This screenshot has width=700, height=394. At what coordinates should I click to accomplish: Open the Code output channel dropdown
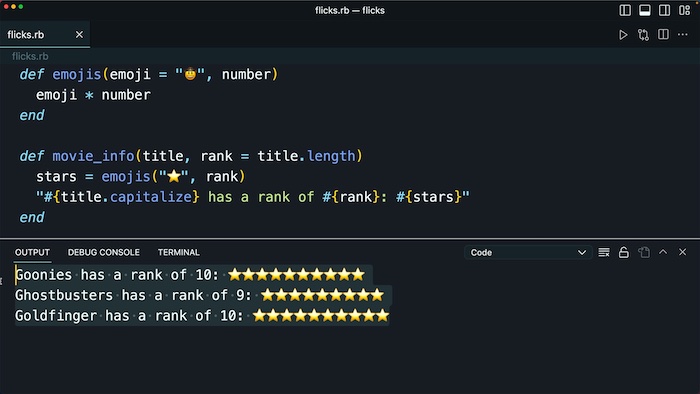point(528,253)
